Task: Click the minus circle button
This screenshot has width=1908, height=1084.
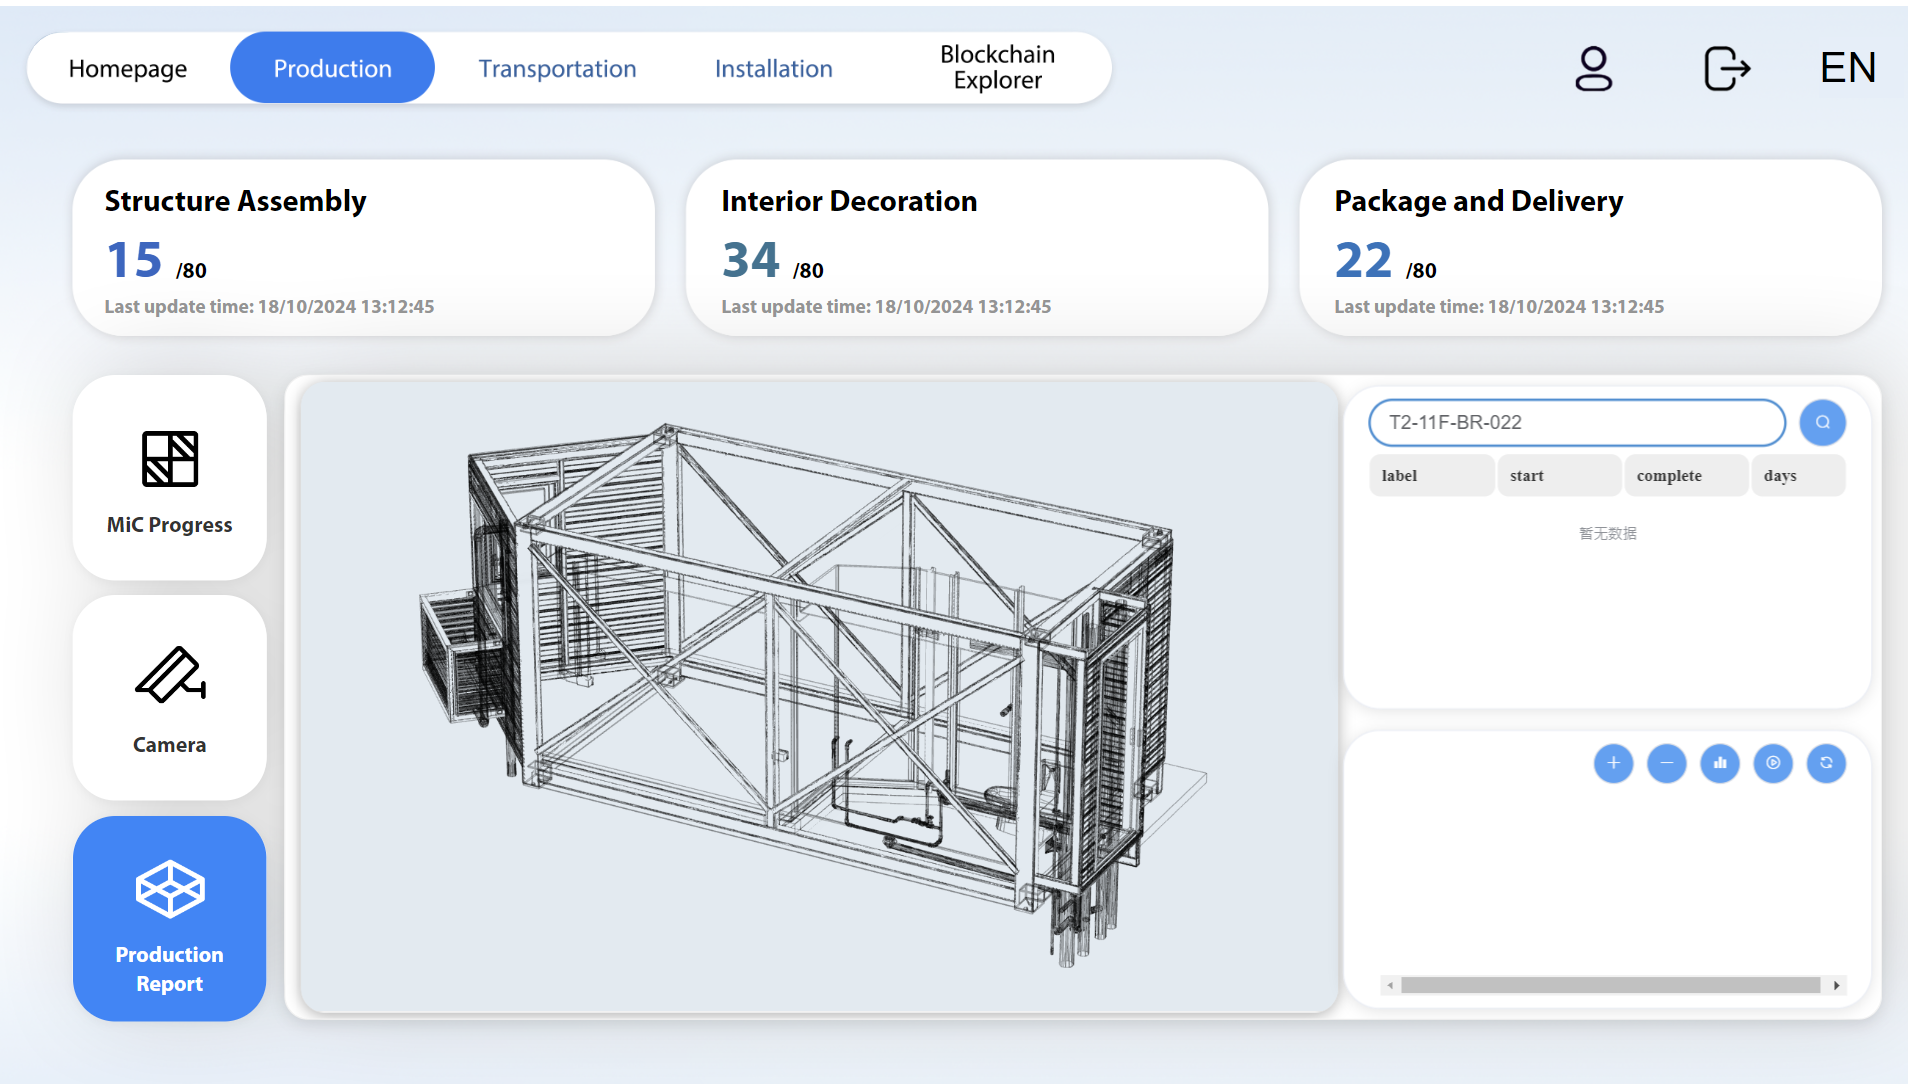Action: point(1666,763)
